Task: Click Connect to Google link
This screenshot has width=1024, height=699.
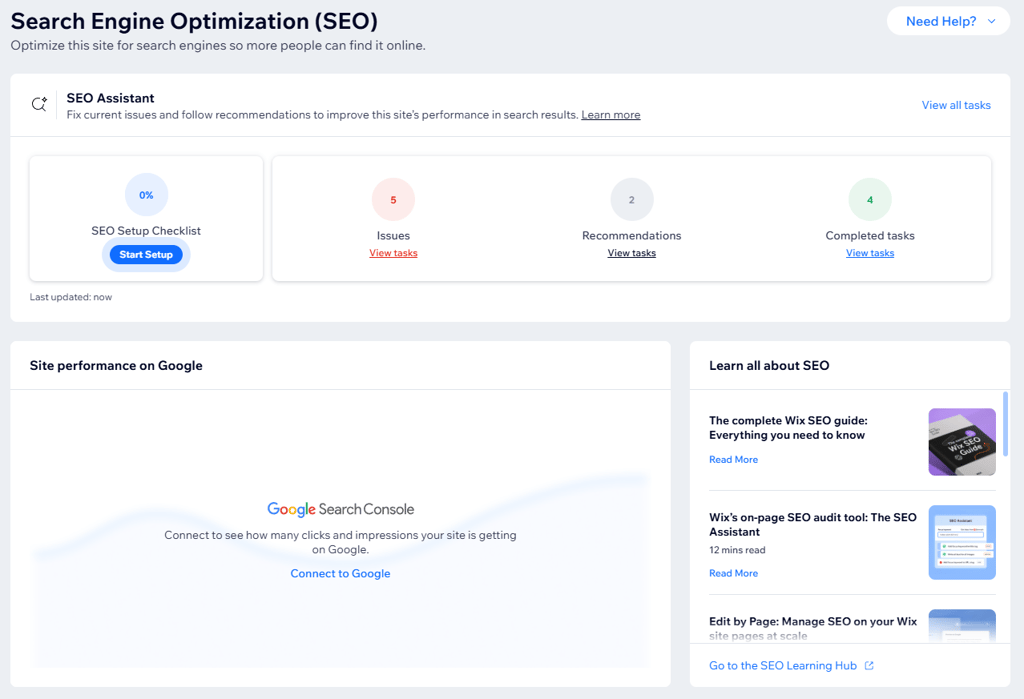Action: 340,574
